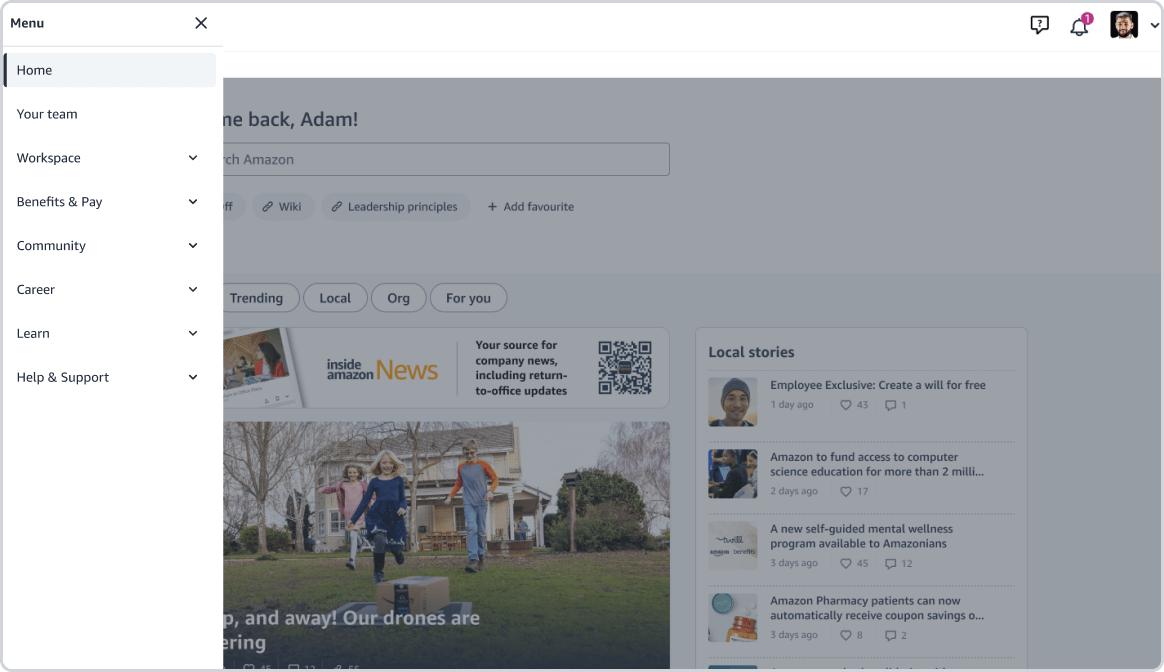This screenshot has width=1164, height=672.
Task: Like the mental wellness program story
Action: (x=846, y=563)
